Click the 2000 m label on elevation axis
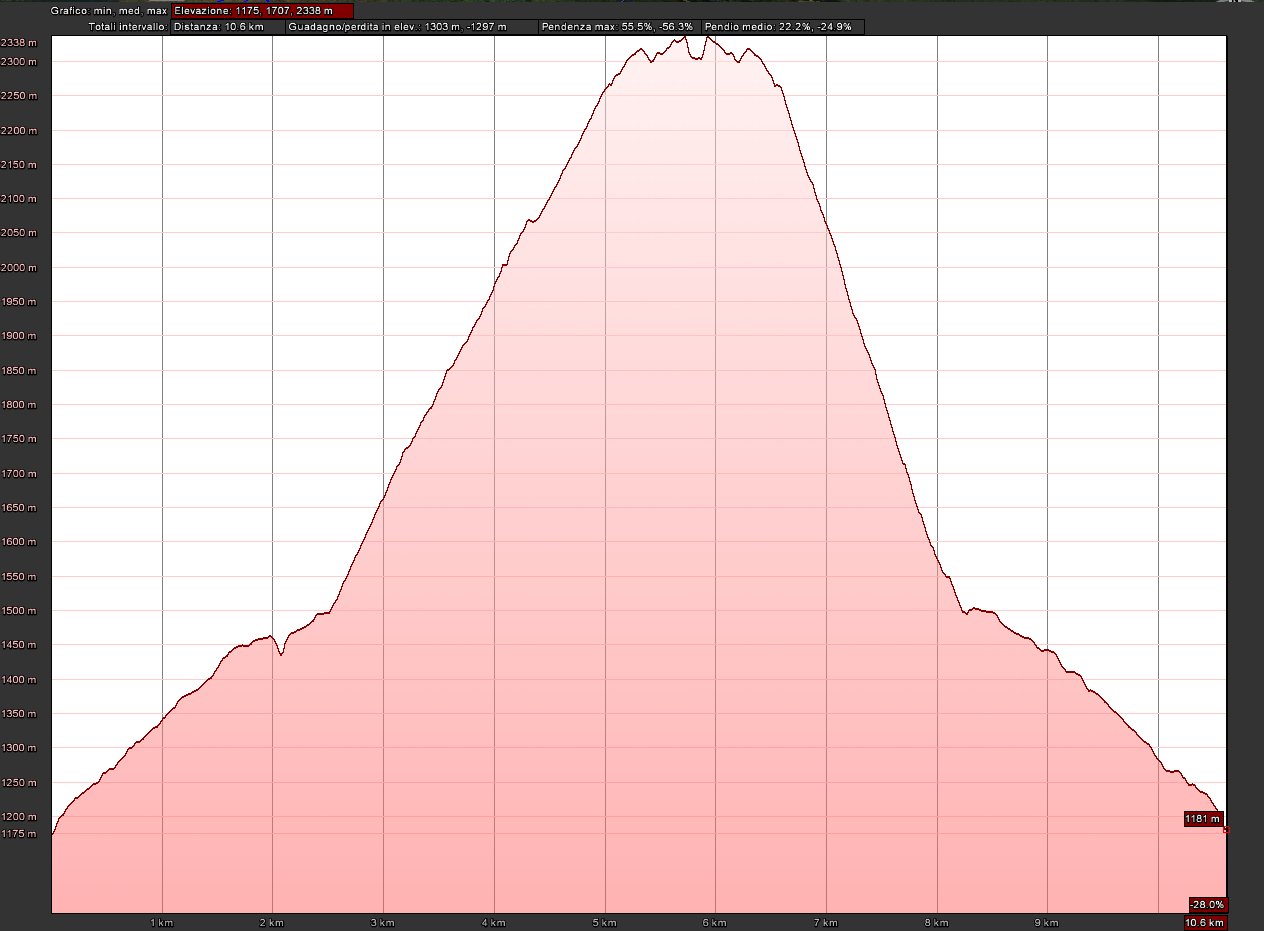This screenshot has width=1264, height=931. coord(19,268)
